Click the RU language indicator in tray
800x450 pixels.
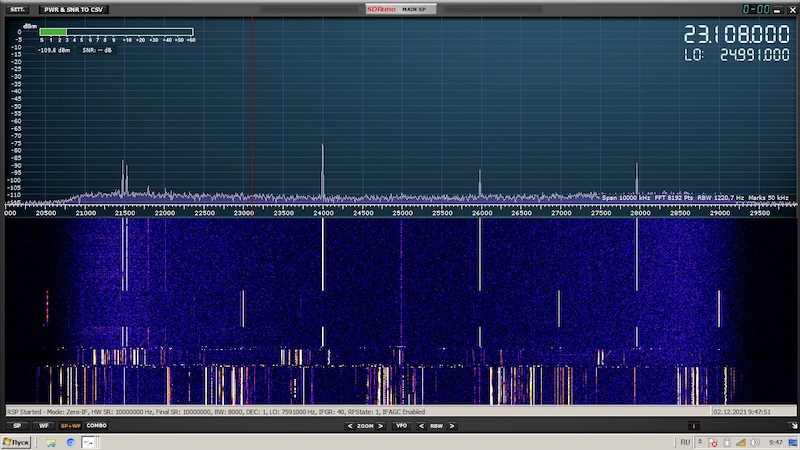click(x=685, y=441)
